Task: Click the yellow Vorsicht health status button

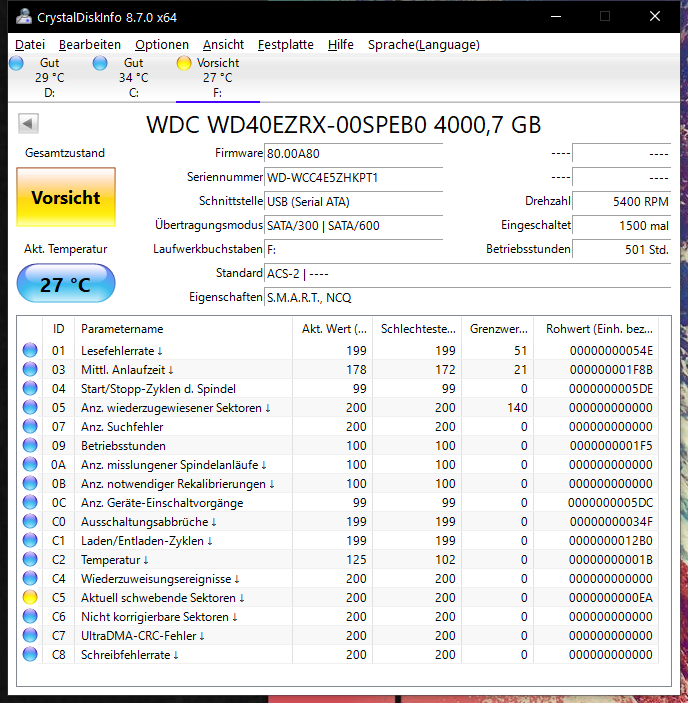Action: pos(66,197)
